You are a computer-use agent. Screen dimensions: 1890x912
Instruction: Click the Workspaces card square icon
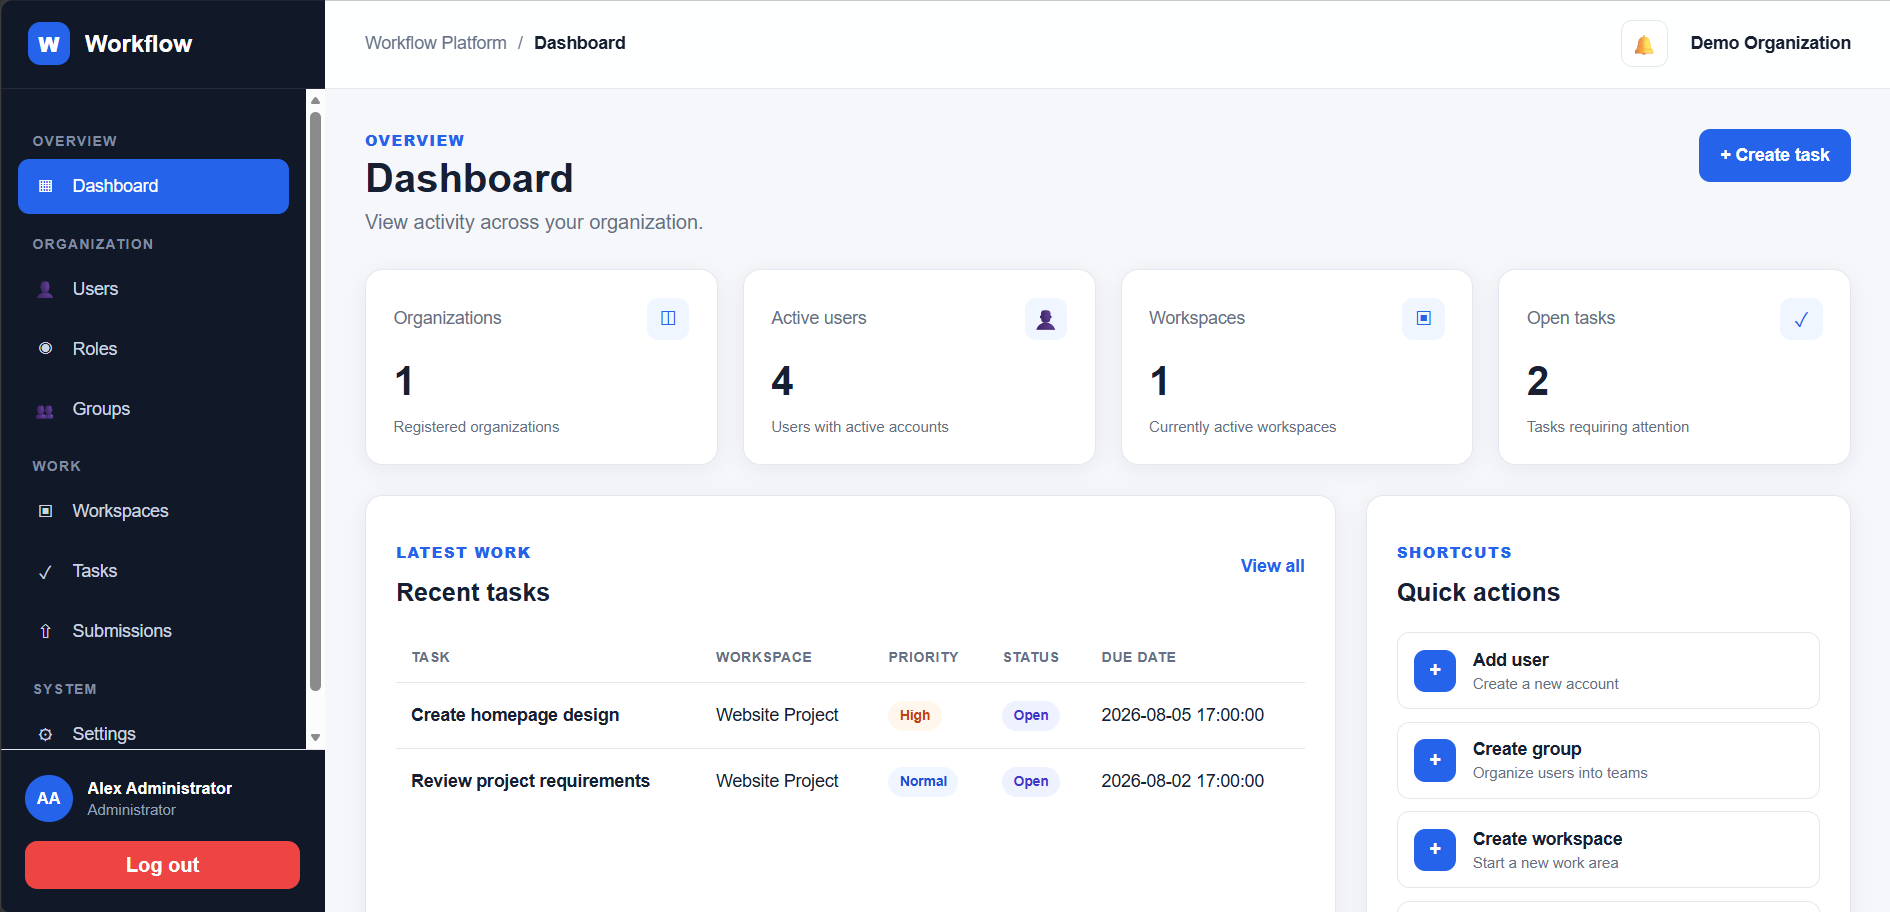pos(1424,319)
